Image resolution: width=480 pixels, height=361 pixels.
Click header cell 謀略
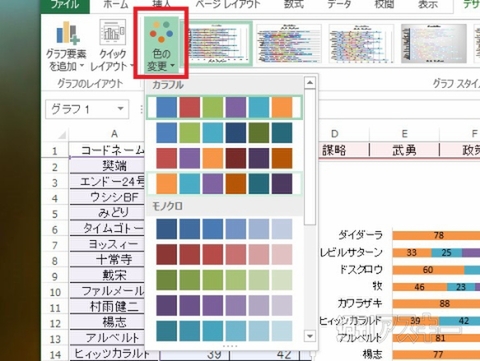click(x=343, y=150)
